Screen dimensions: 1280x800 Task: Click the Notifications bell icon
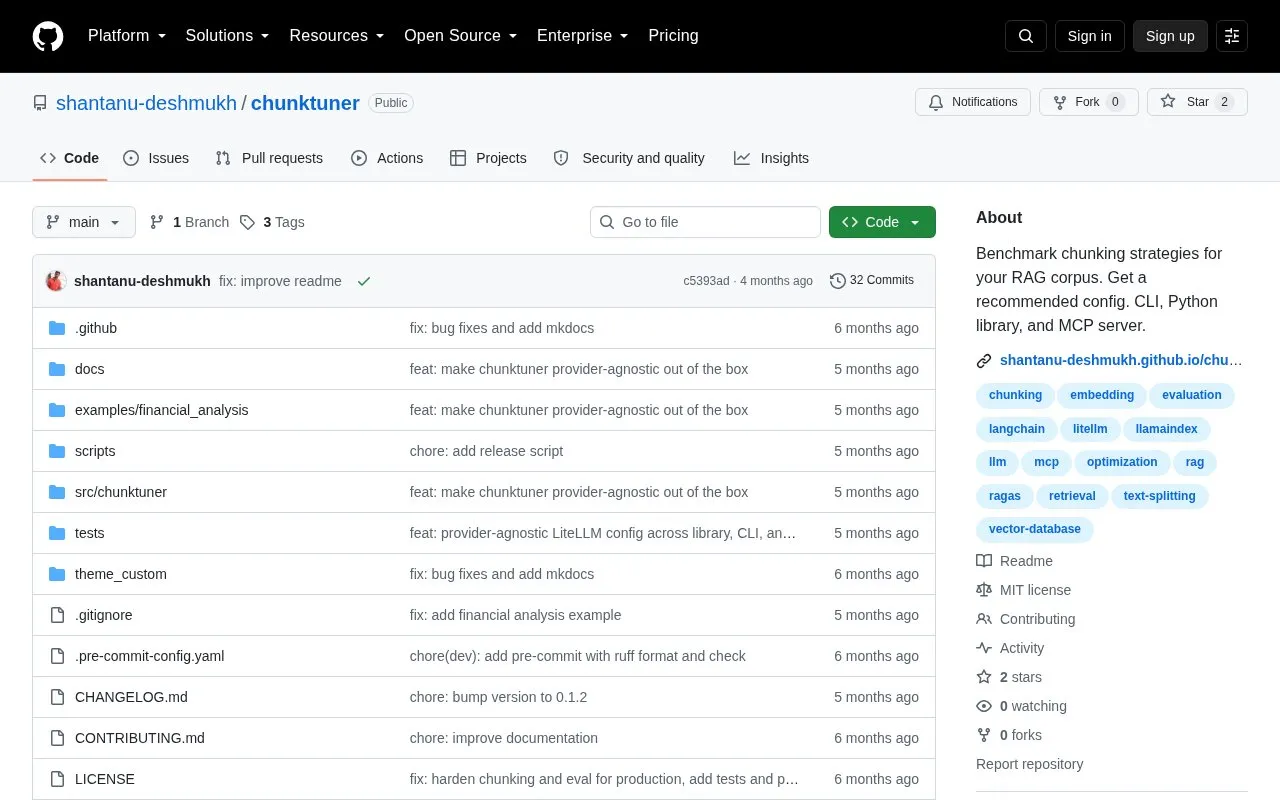coord(936,102)
